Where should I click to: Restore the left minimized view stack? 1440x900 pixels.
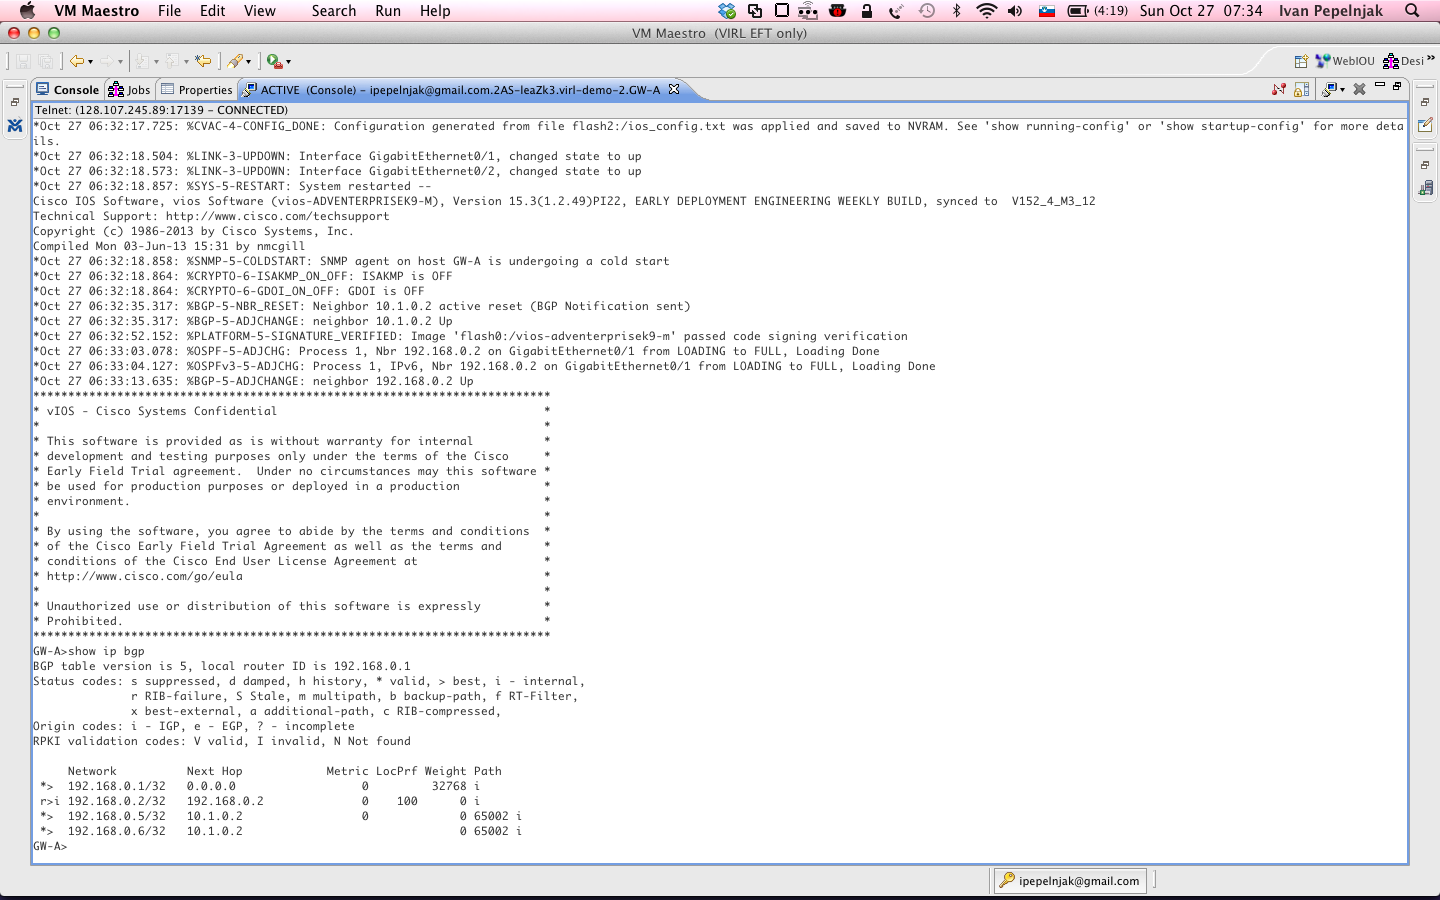coord(14,102)
